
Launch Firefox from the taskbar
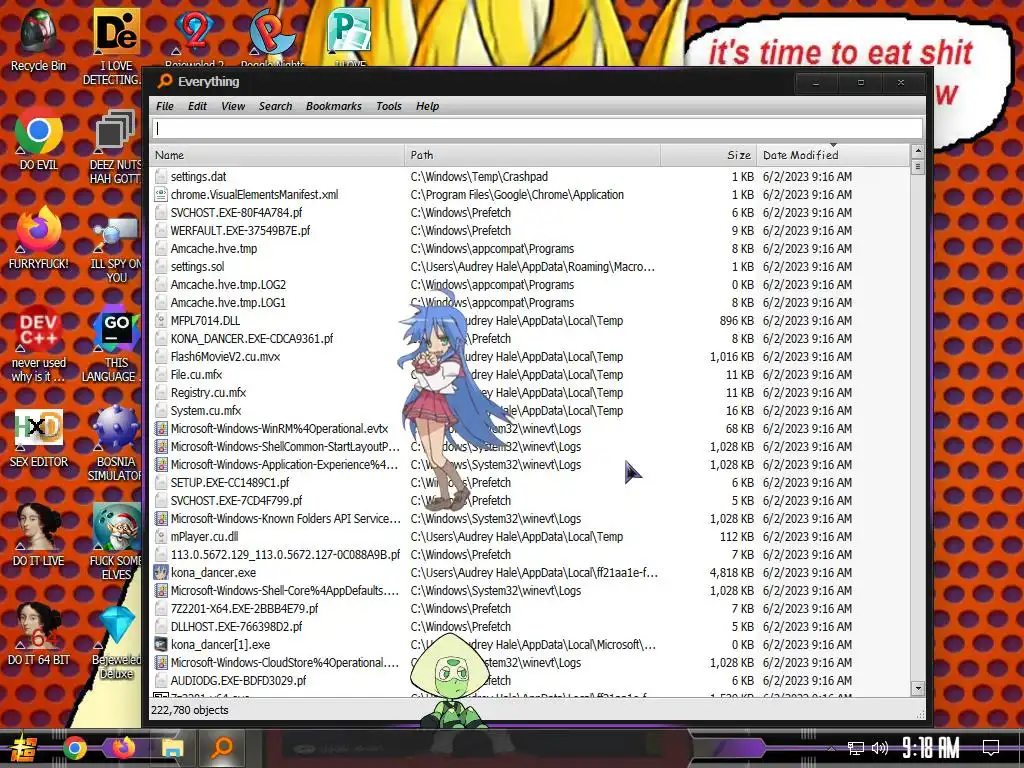pyautogui.click(x=123, y=748)
